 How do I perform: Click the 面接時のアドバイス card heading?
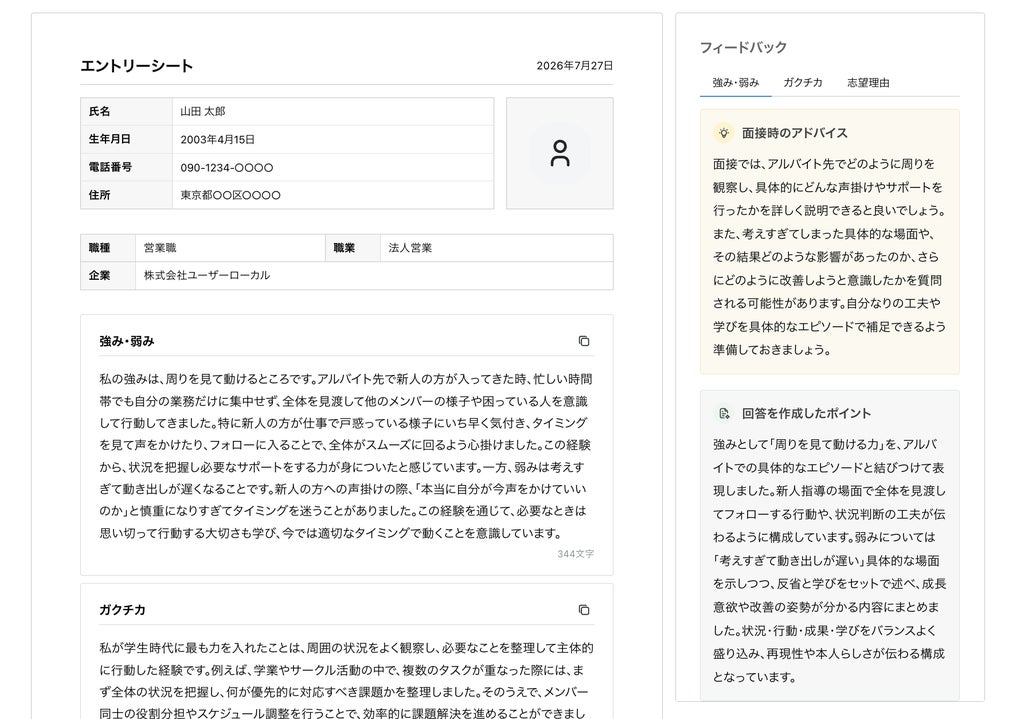[x=794, y=133]
